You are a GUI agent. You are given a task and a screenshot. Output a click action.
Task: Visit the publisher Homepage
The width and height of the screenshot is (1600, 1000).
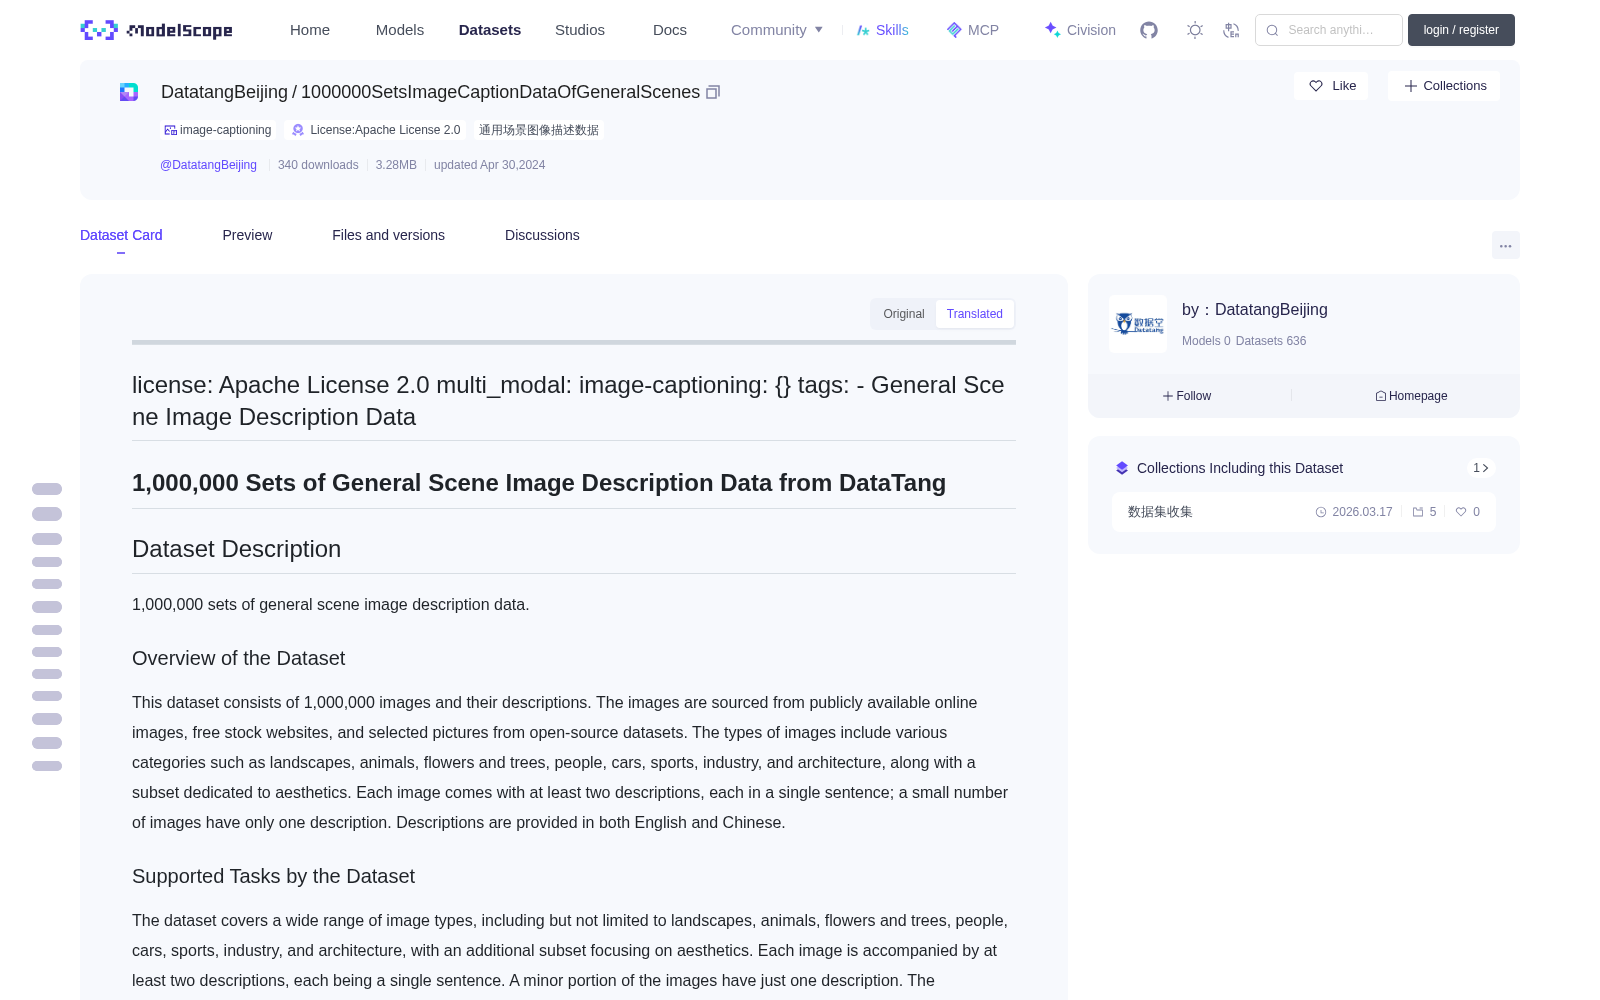(x=1411, y=396)
